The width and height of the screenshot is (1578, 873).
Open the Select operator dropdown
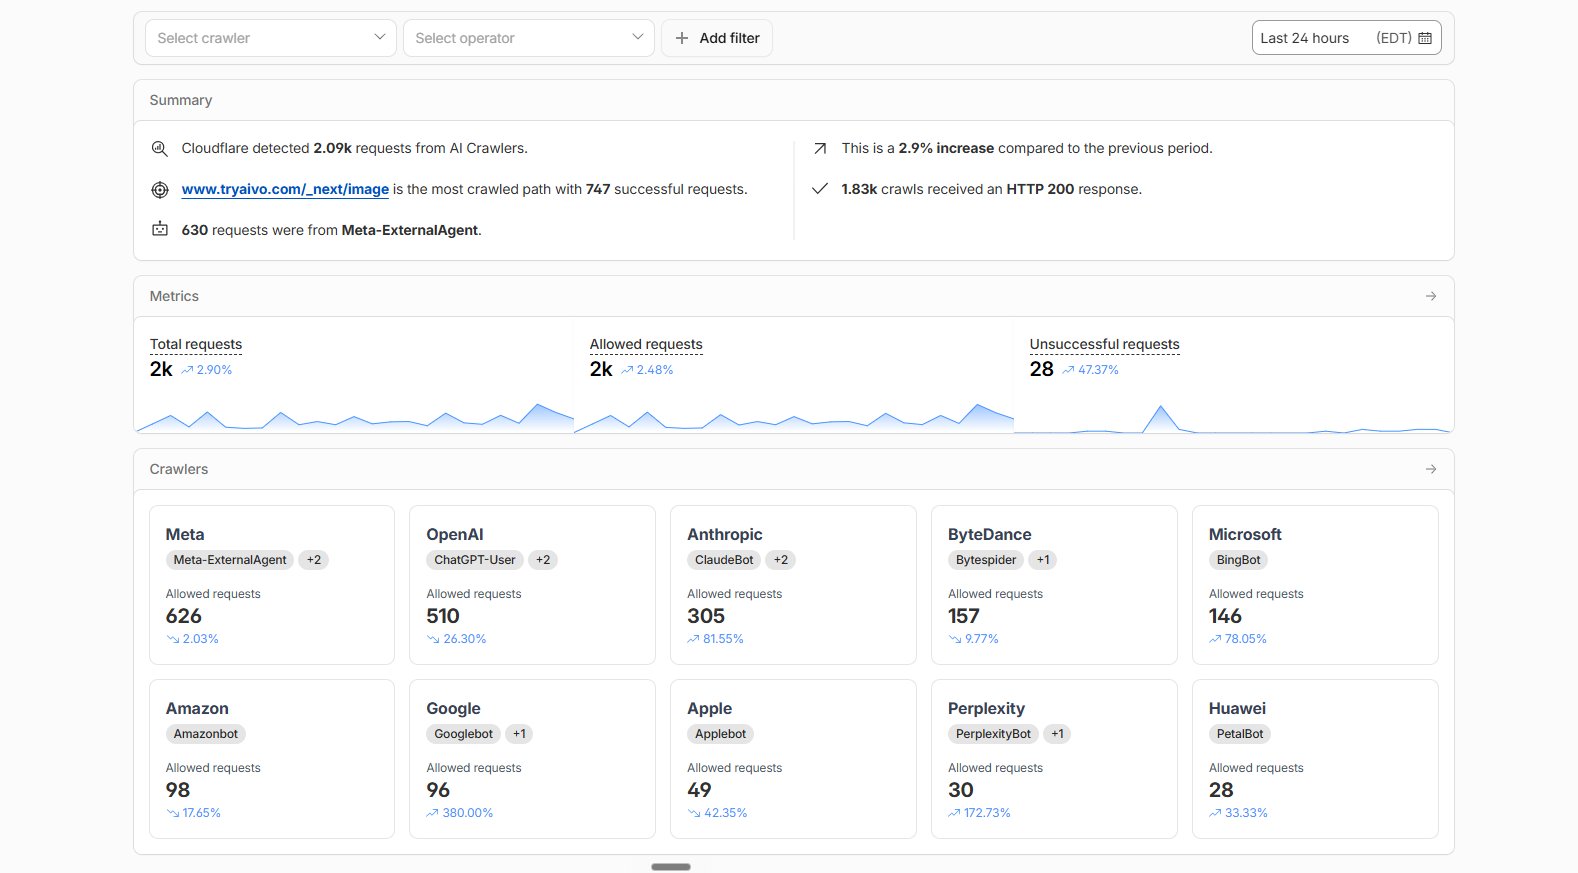(x=529, y=38)
